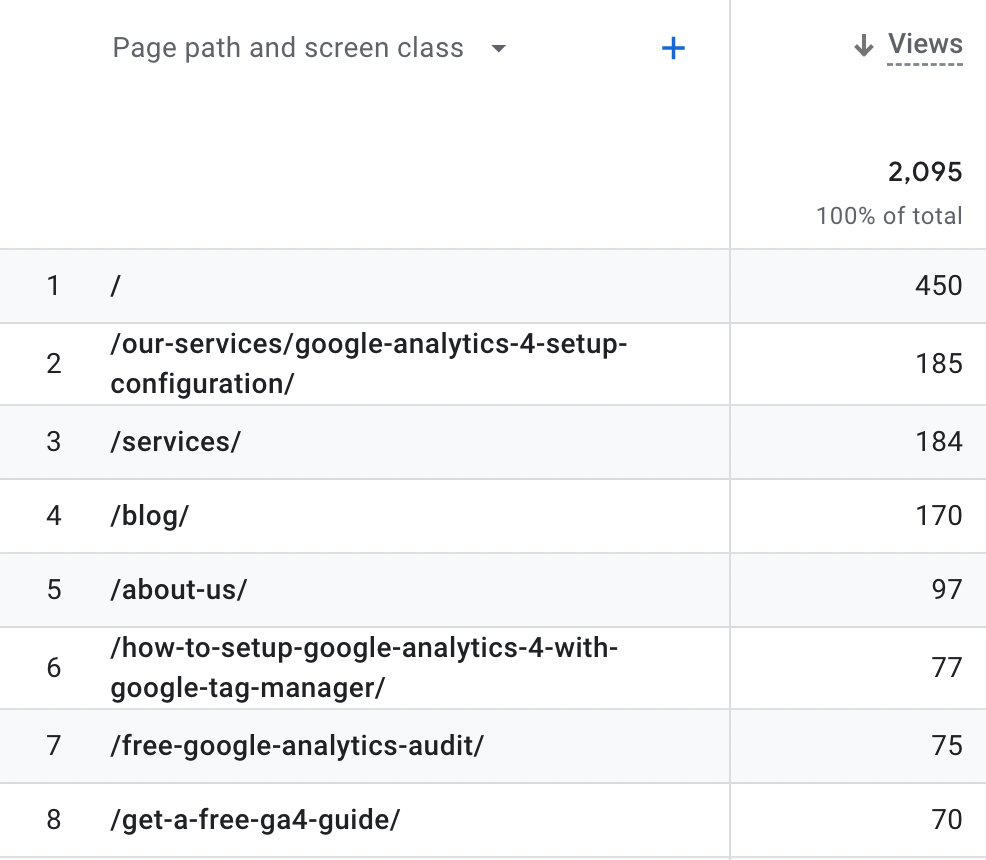Select the /how-to-setup-google-analytics-4-with-google-tag-manager/ path
Viewport: 986px width, 860px height.
(x=364, y=668)
